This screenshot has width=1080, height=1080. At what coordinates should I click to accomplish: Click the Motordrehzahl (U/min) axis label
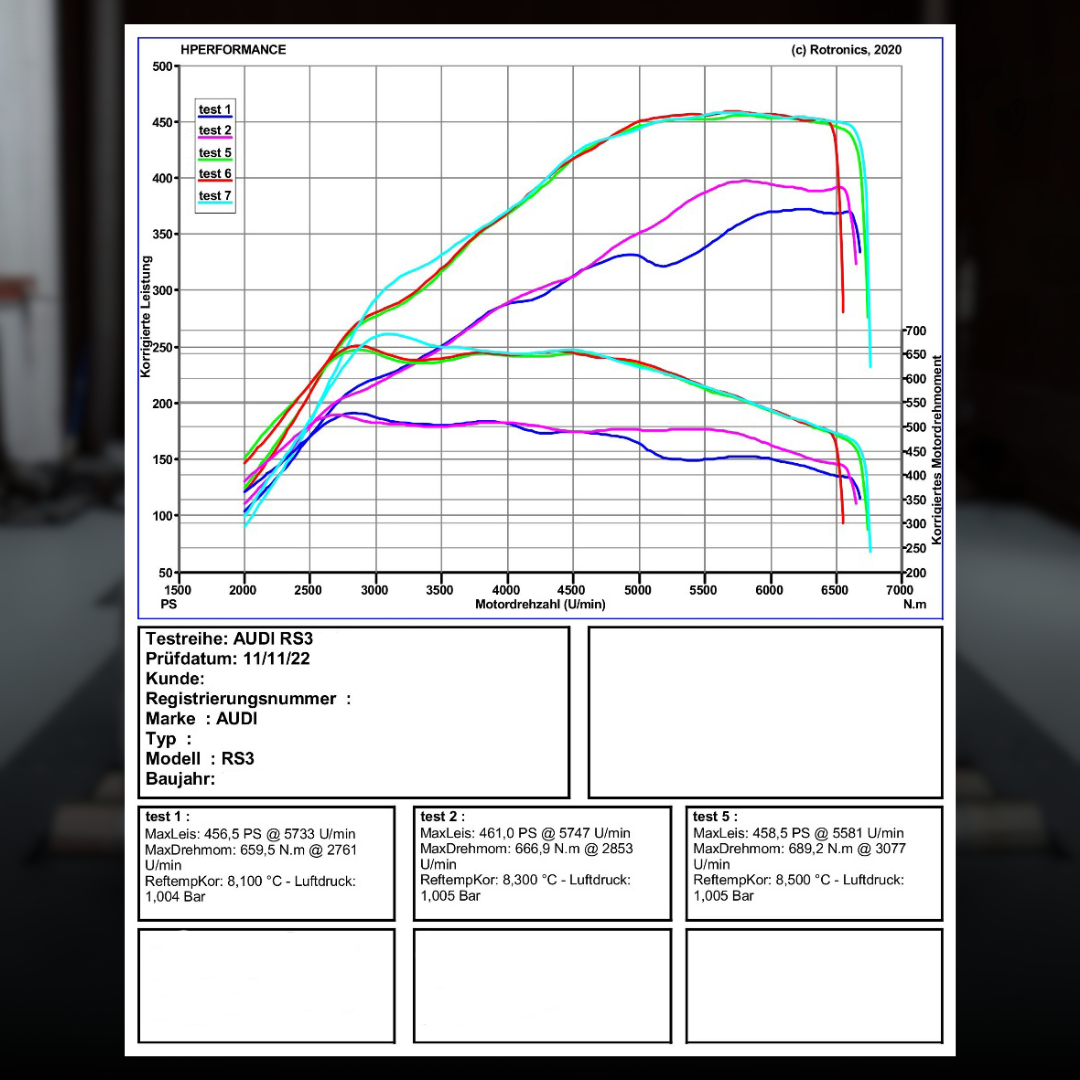click(540, 604)
